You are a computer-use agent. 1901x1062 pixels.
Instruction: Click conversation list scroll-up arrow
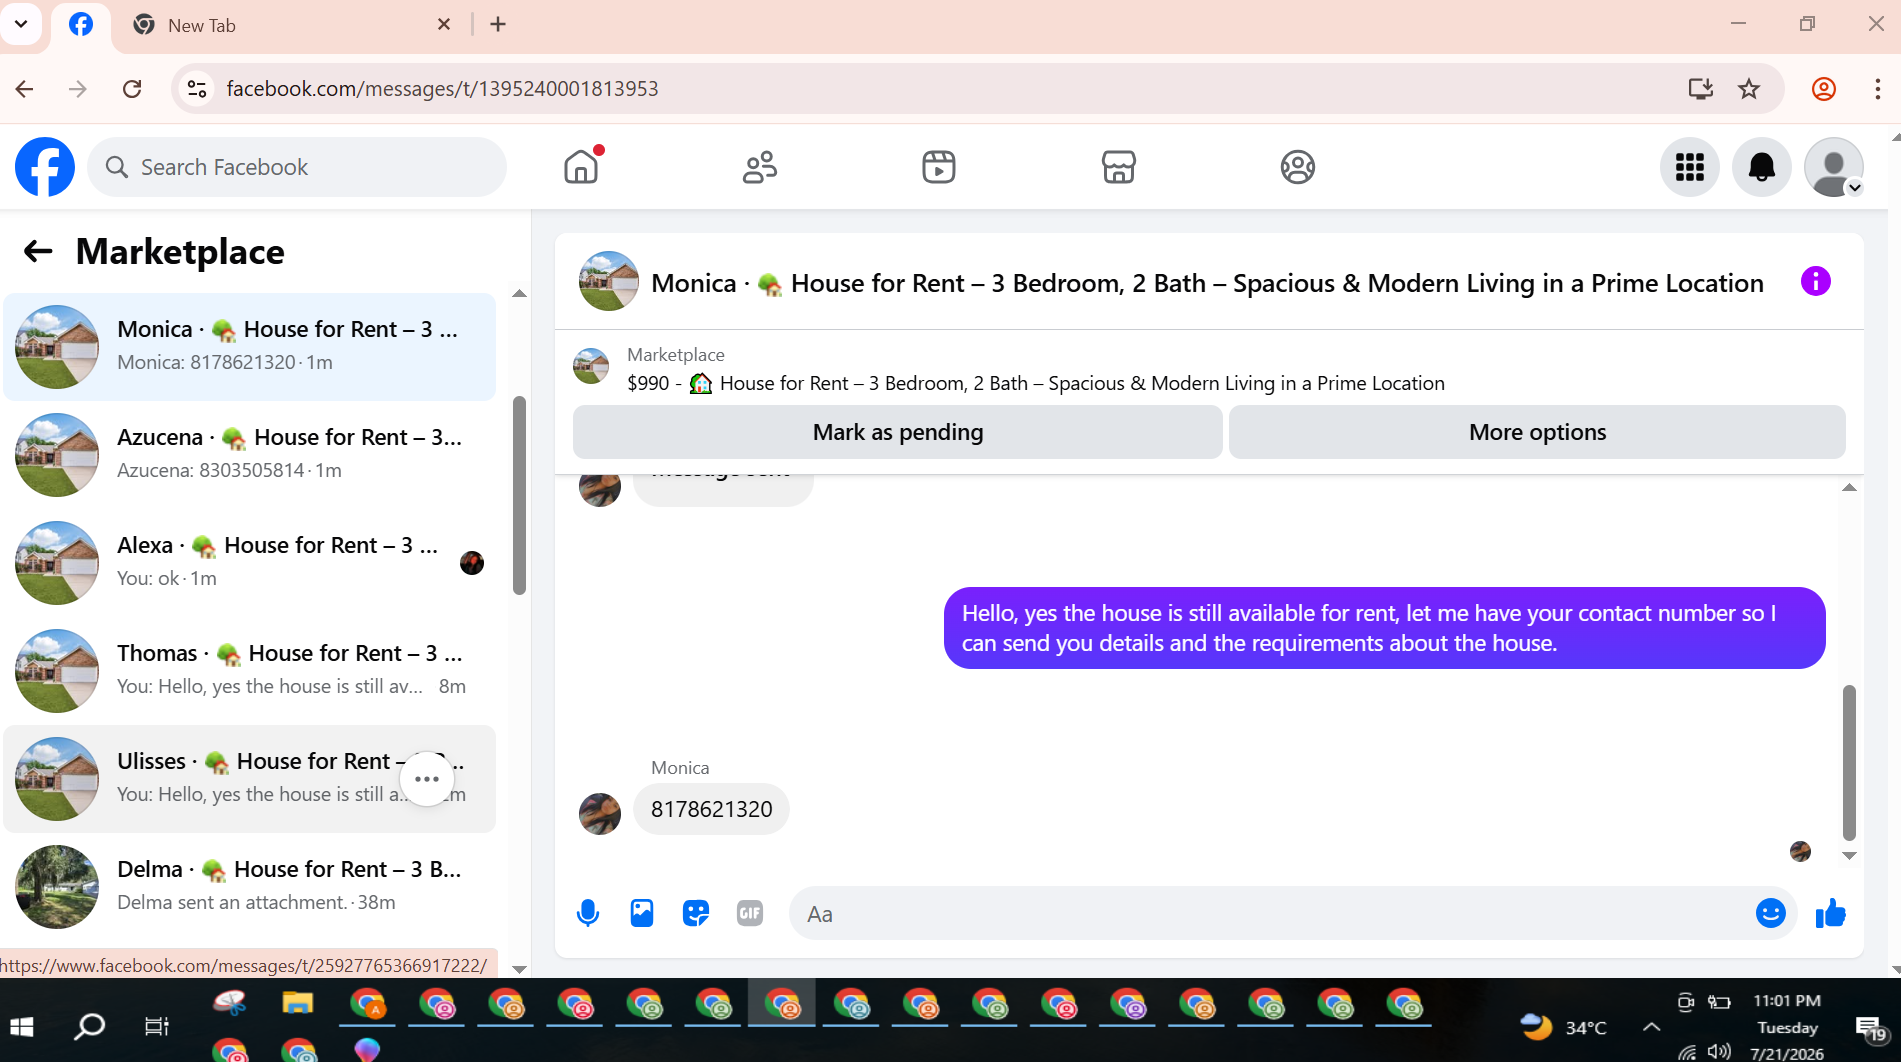point(519,294)
